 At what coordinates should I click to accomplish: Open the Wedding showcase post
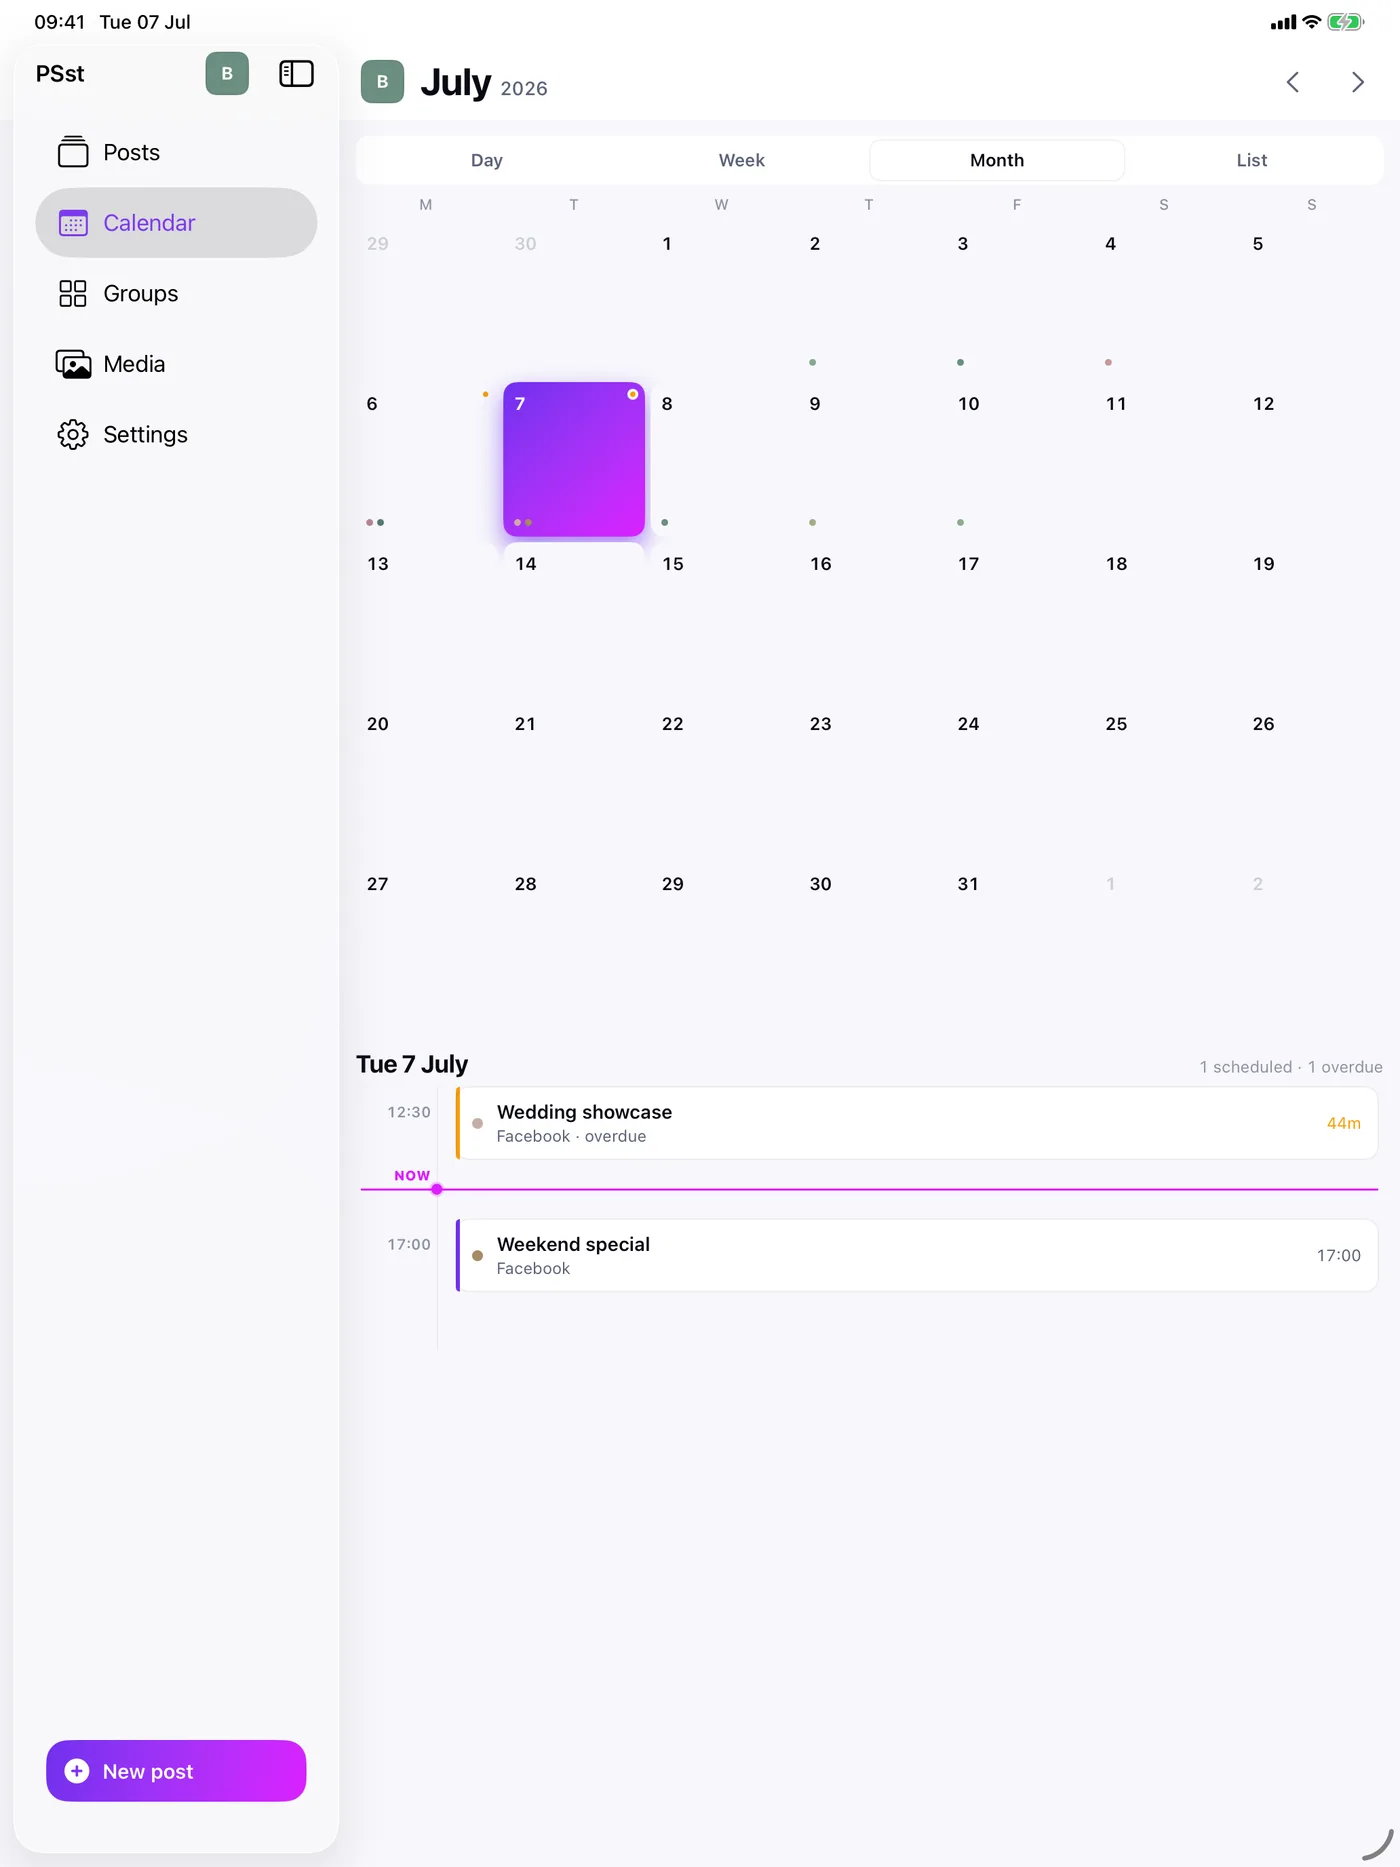tap(917, 1123)
